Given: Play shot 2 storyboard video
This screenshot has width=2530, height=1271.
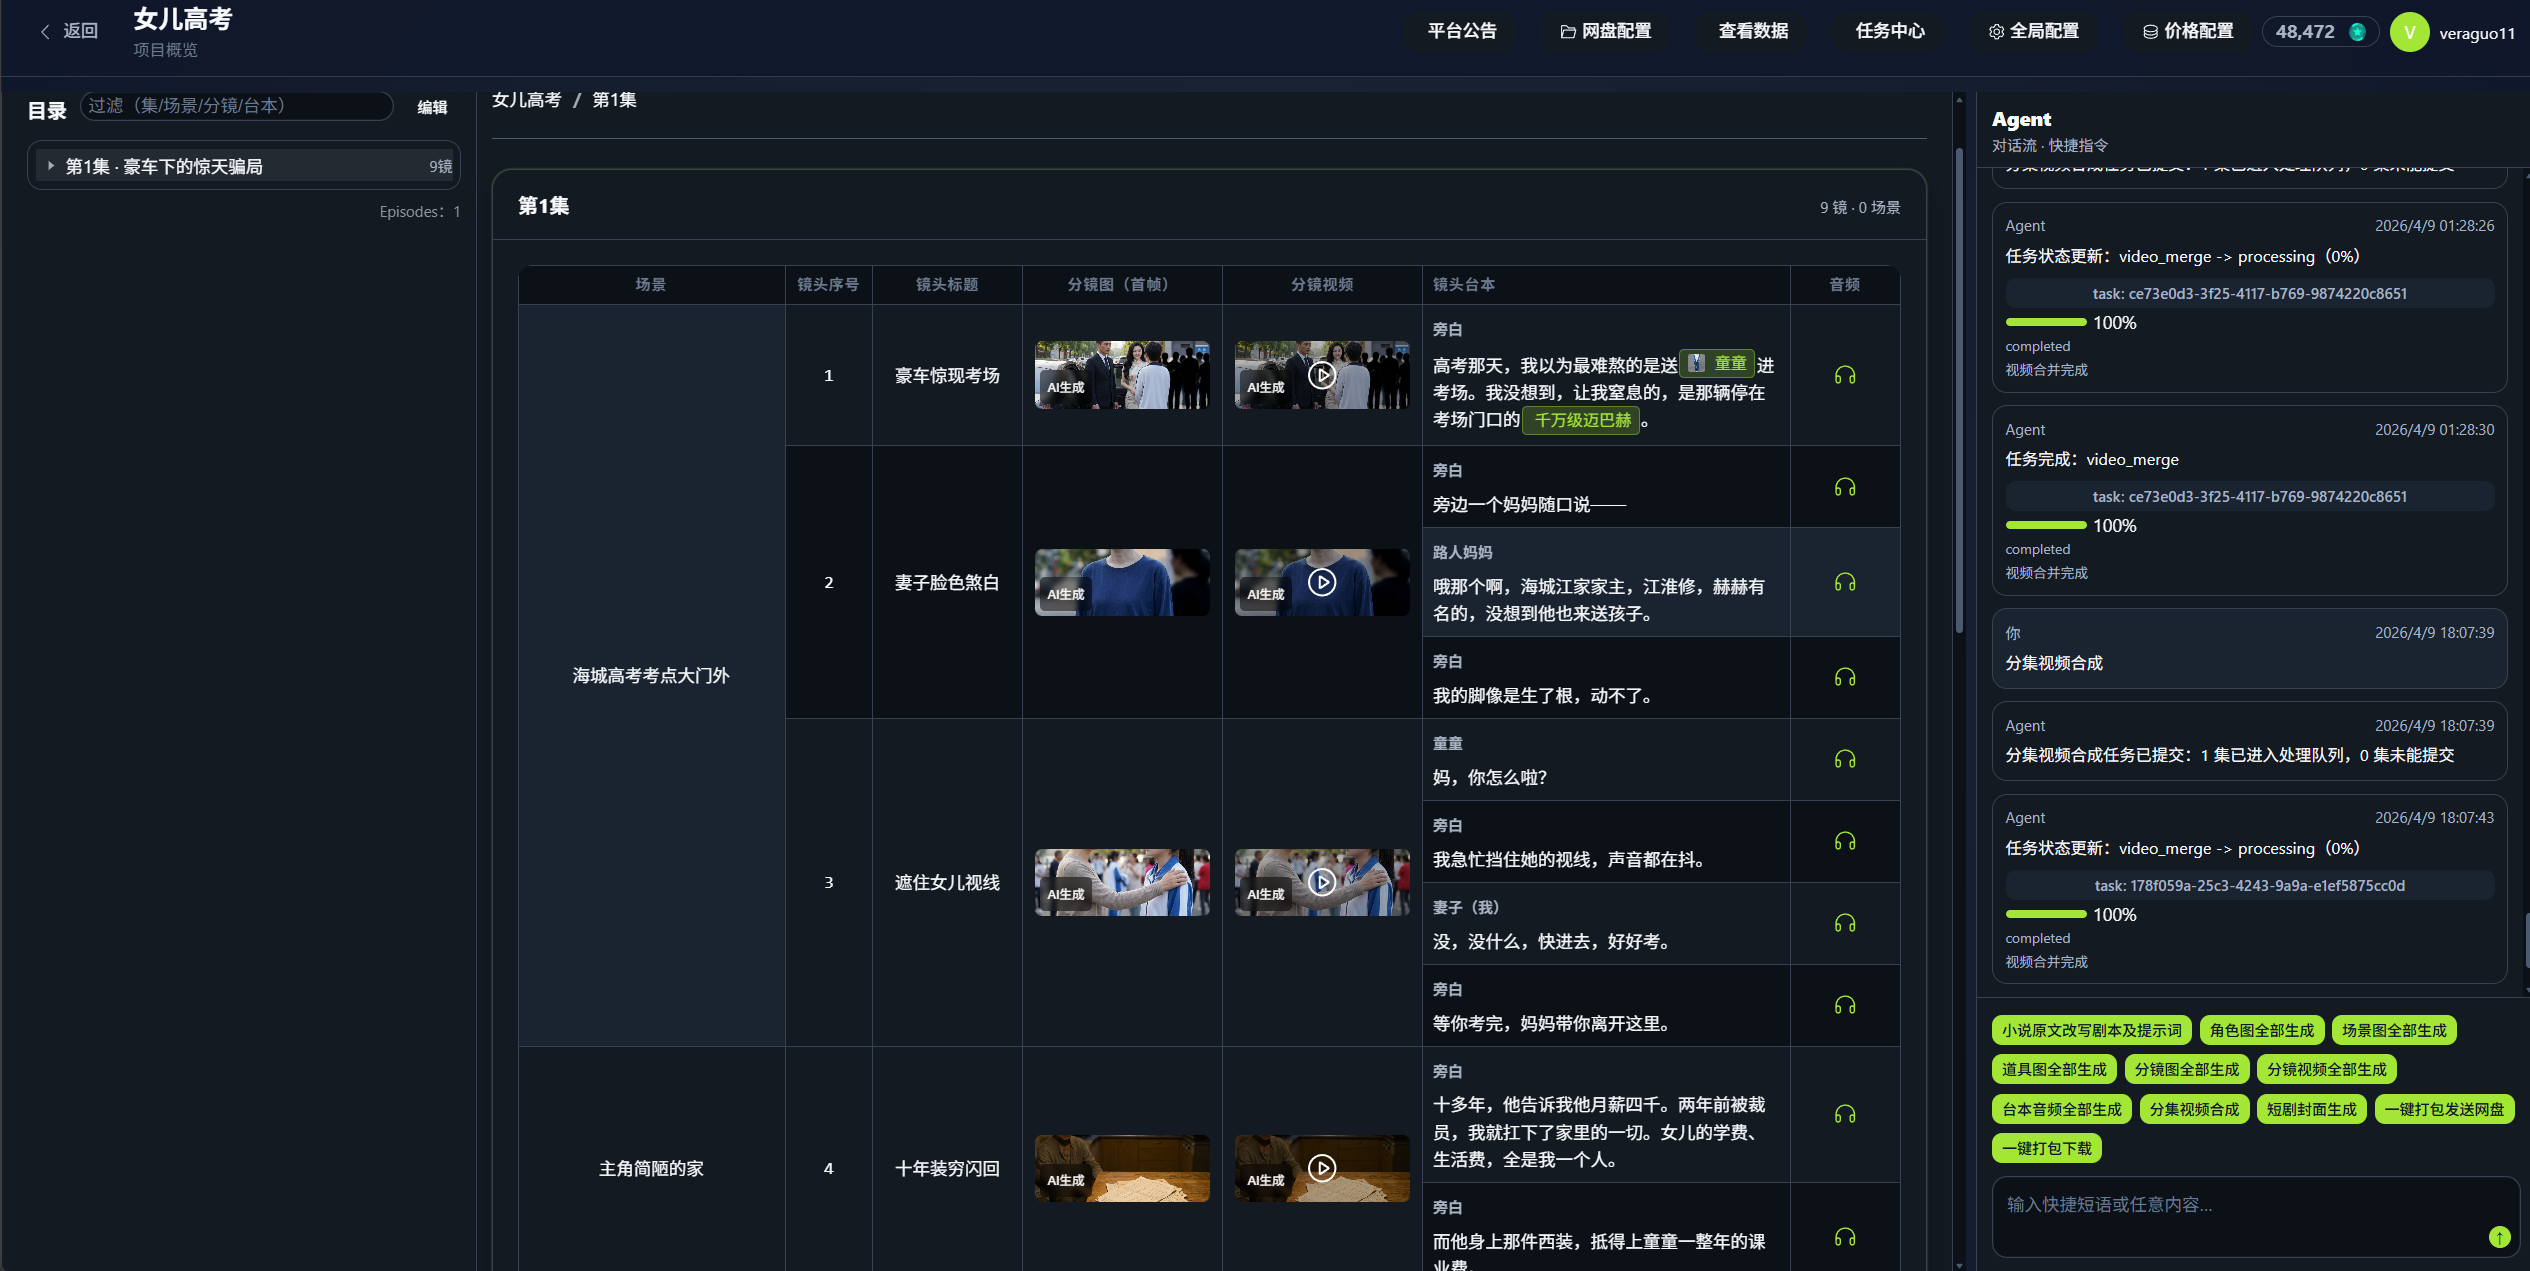Looking at the screenshot, I should click(x=1321, y=582).
